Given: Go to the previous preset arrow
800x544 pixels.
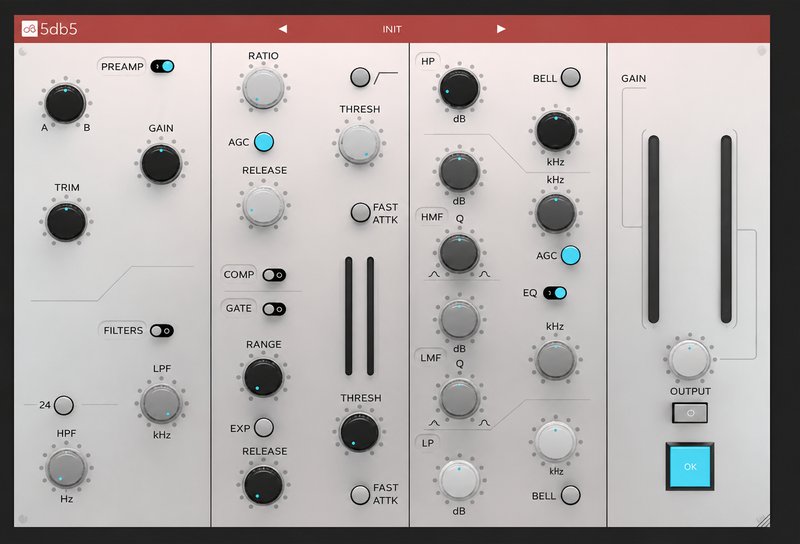Looking at the screenshot, I should pyautogui.click(x=283, y=29).
